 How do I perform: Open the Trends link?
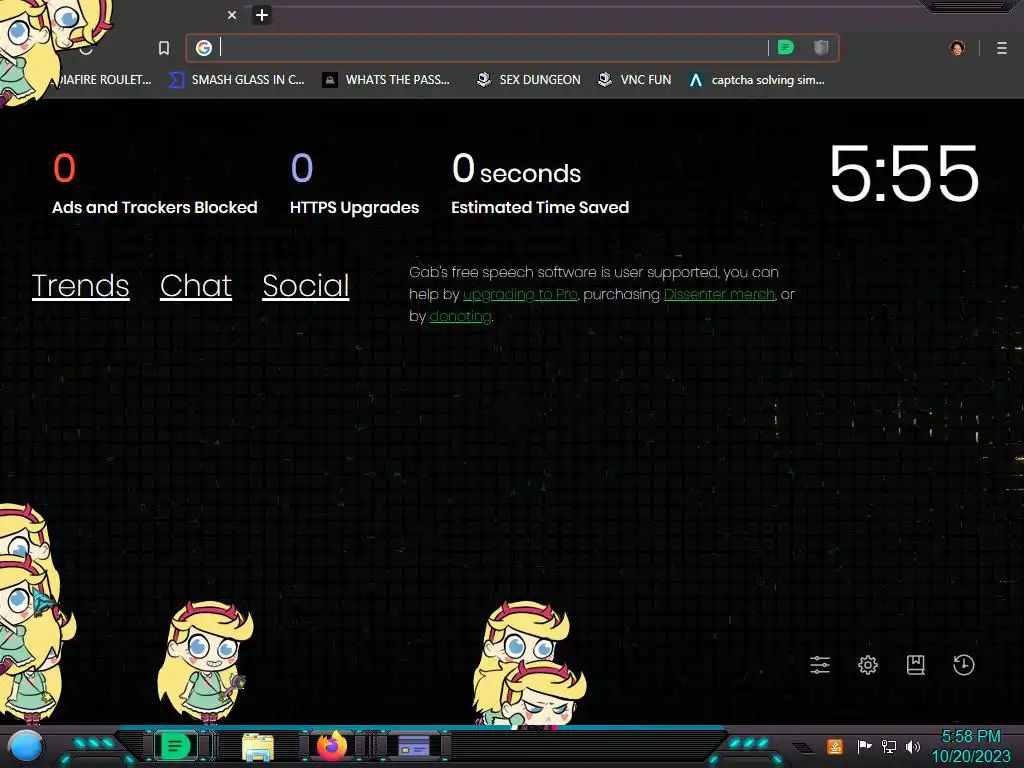click(80, 286)
